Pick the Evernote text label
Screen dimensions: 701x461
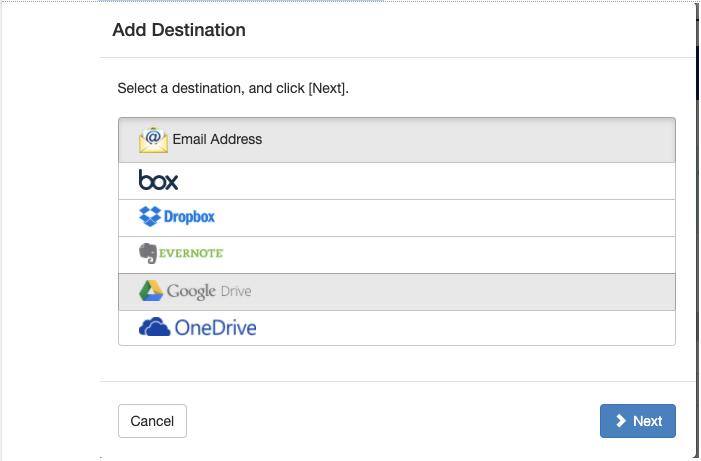pos(191,253)
